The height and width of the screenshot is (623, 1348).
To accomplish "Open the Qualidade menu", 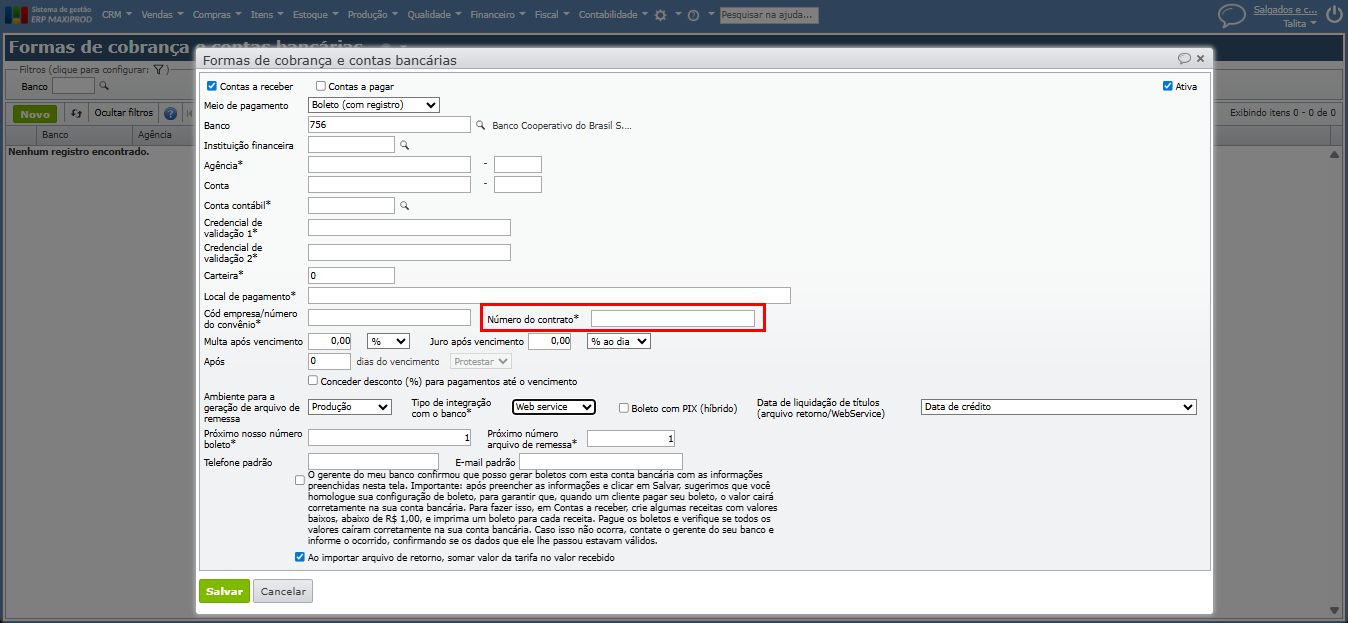I will pos(435,15).
